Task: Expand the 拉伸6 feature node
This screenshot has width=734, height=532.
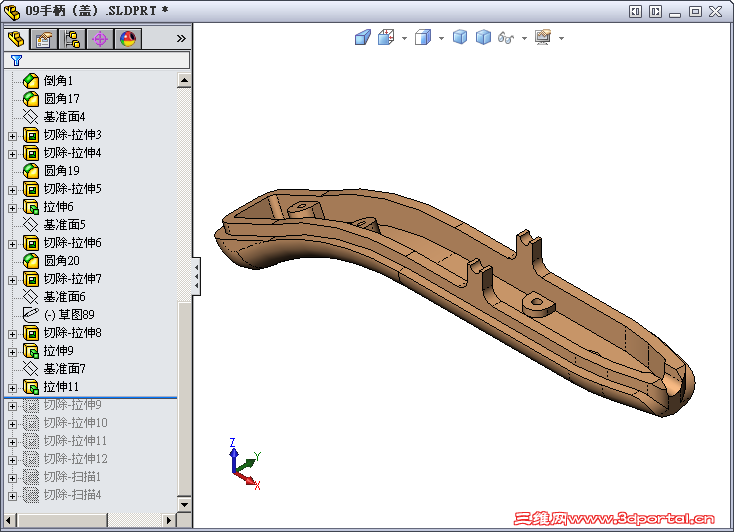Action: (x=12, y=207)
